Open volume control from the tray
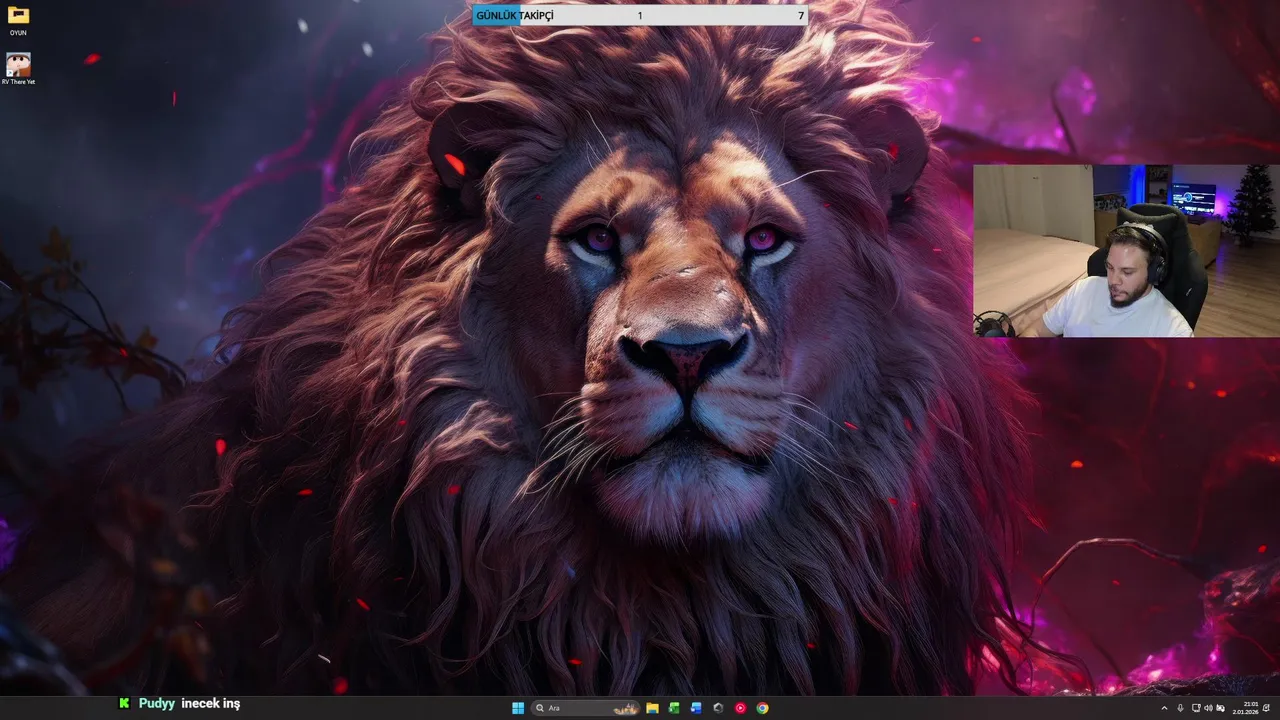Image resolution: width=1280 pixels, height=720 pixels. [1208, 708]
